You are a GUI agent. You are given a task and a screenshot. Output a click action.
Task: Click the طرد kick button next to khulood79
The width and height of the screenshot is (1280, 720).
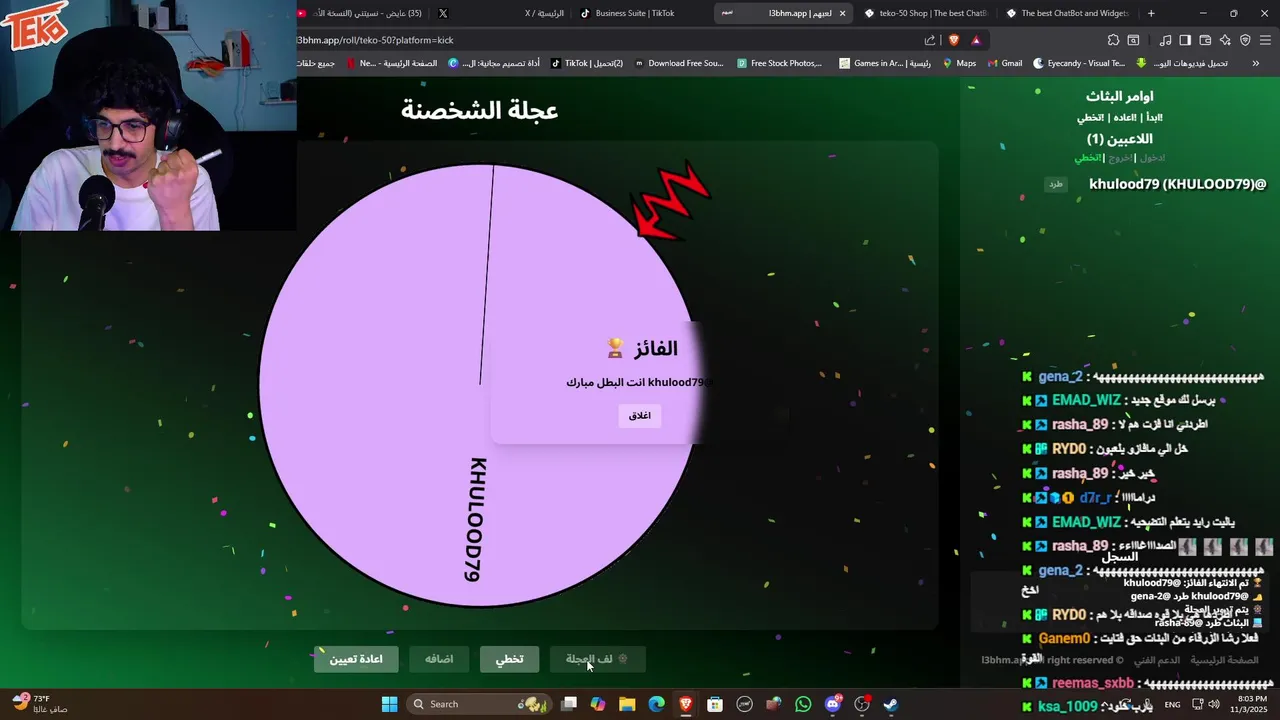click(x=1056, y=184)
